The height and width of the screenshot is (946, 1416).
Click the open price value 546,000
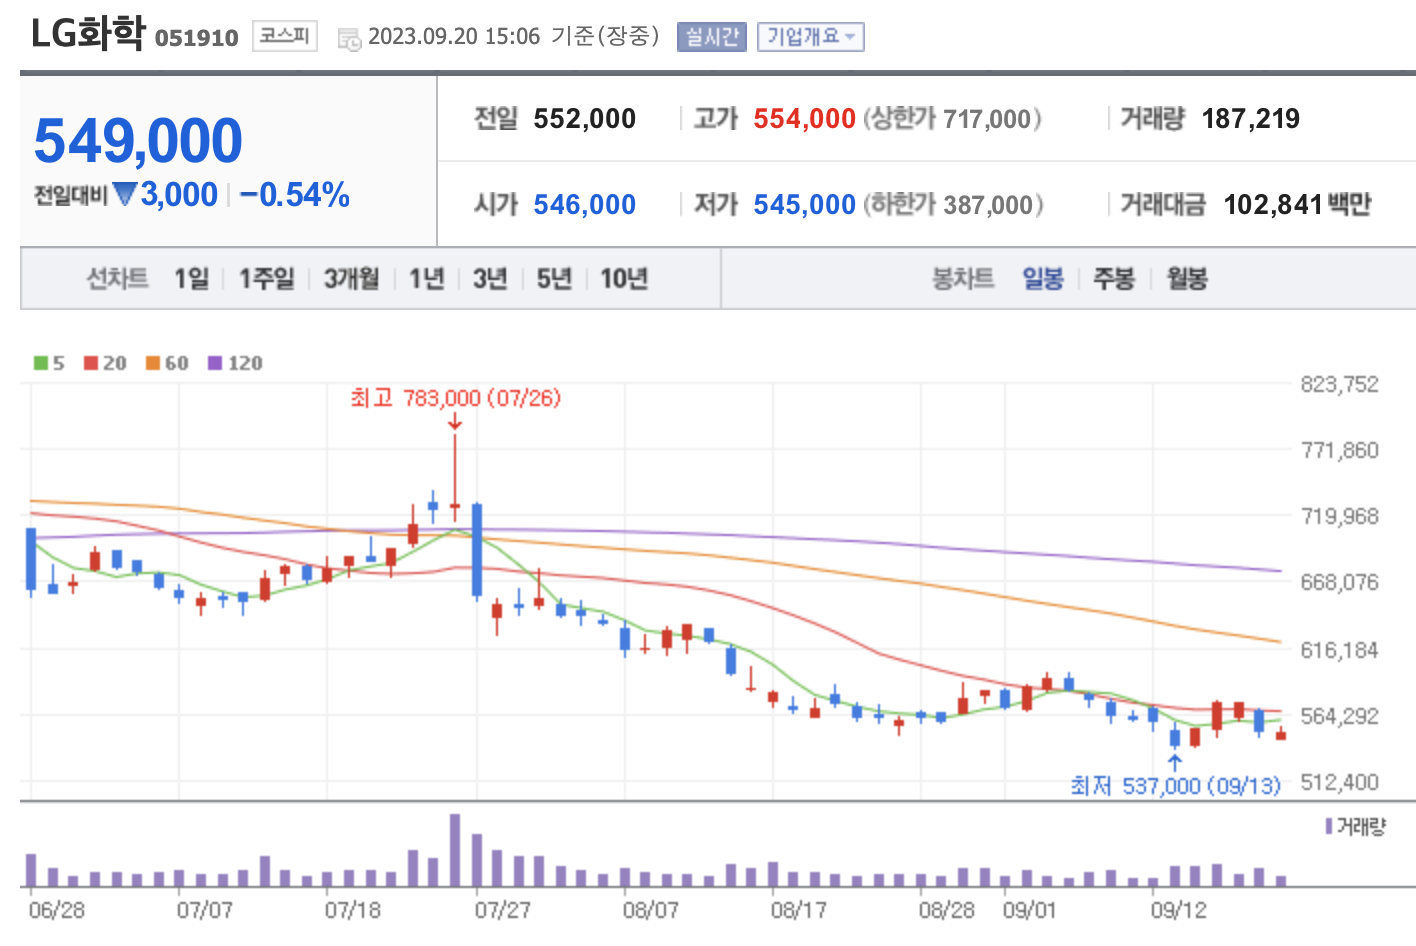tap(585, 205)
